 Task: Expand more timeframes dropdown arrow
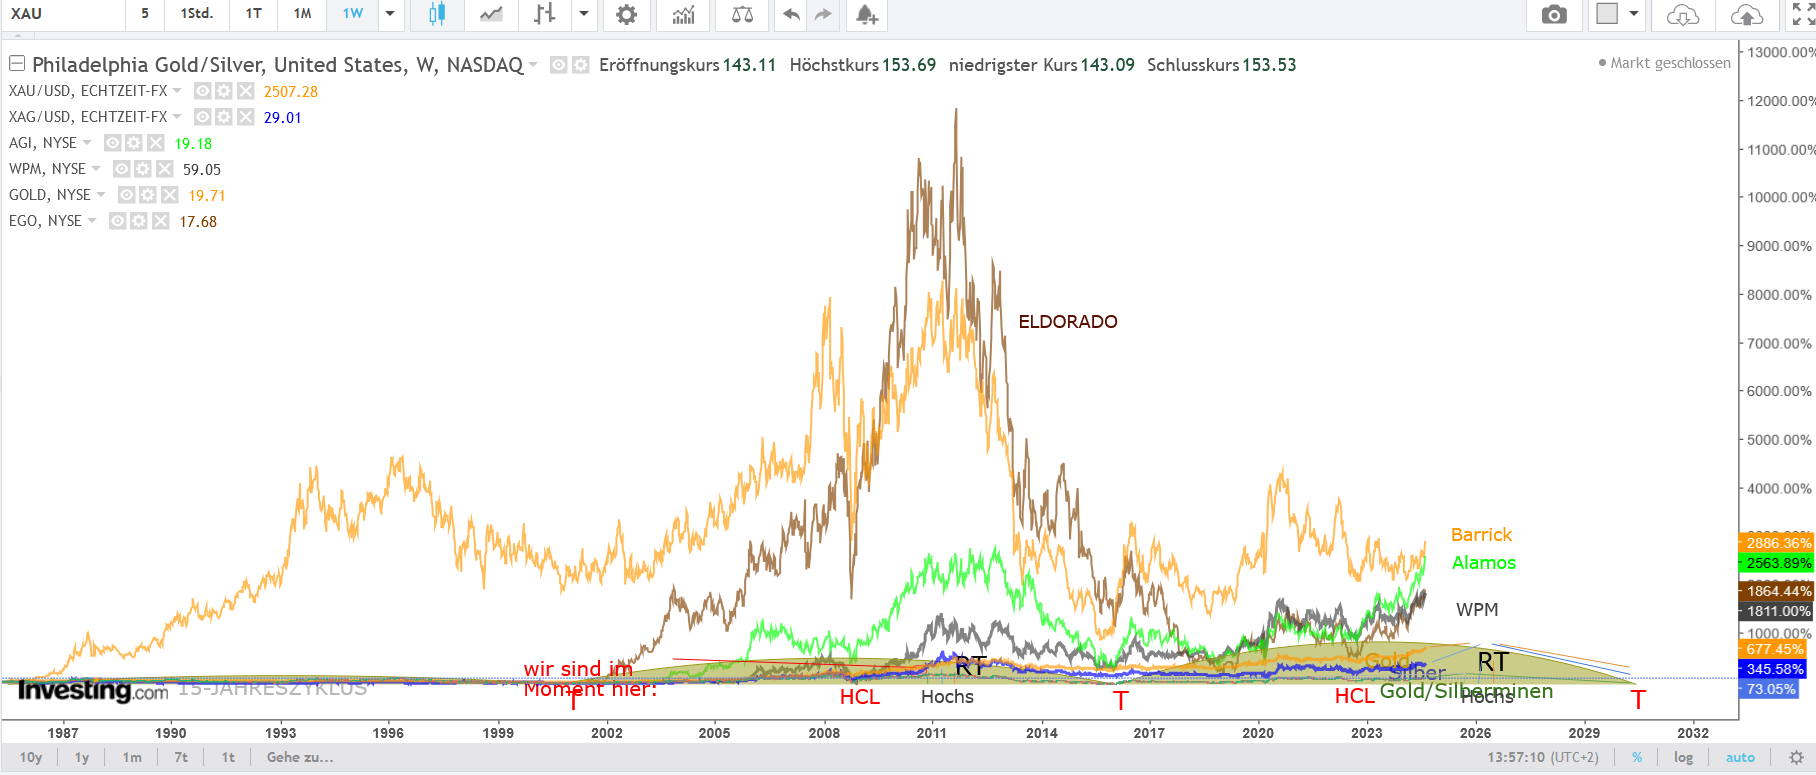click(x=390, y=14)
